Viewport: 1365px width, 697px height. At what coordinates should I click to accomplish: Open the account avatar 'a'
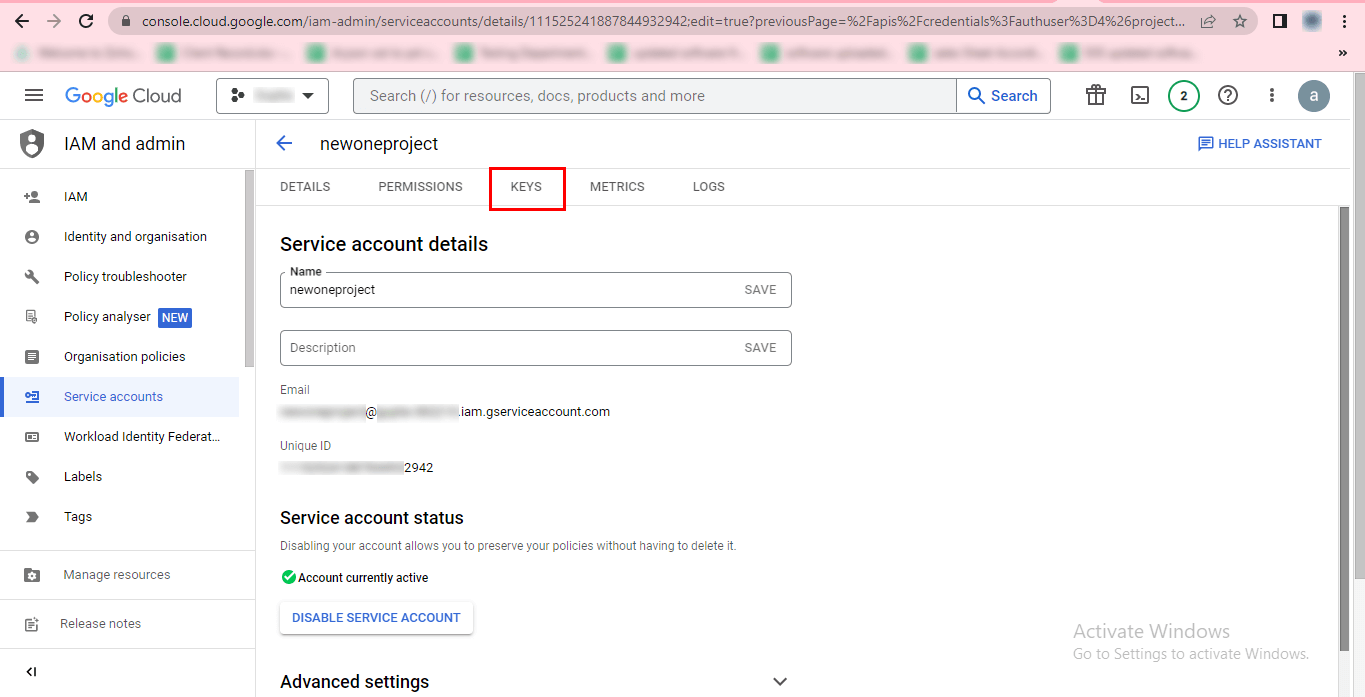click(1314, 96)
